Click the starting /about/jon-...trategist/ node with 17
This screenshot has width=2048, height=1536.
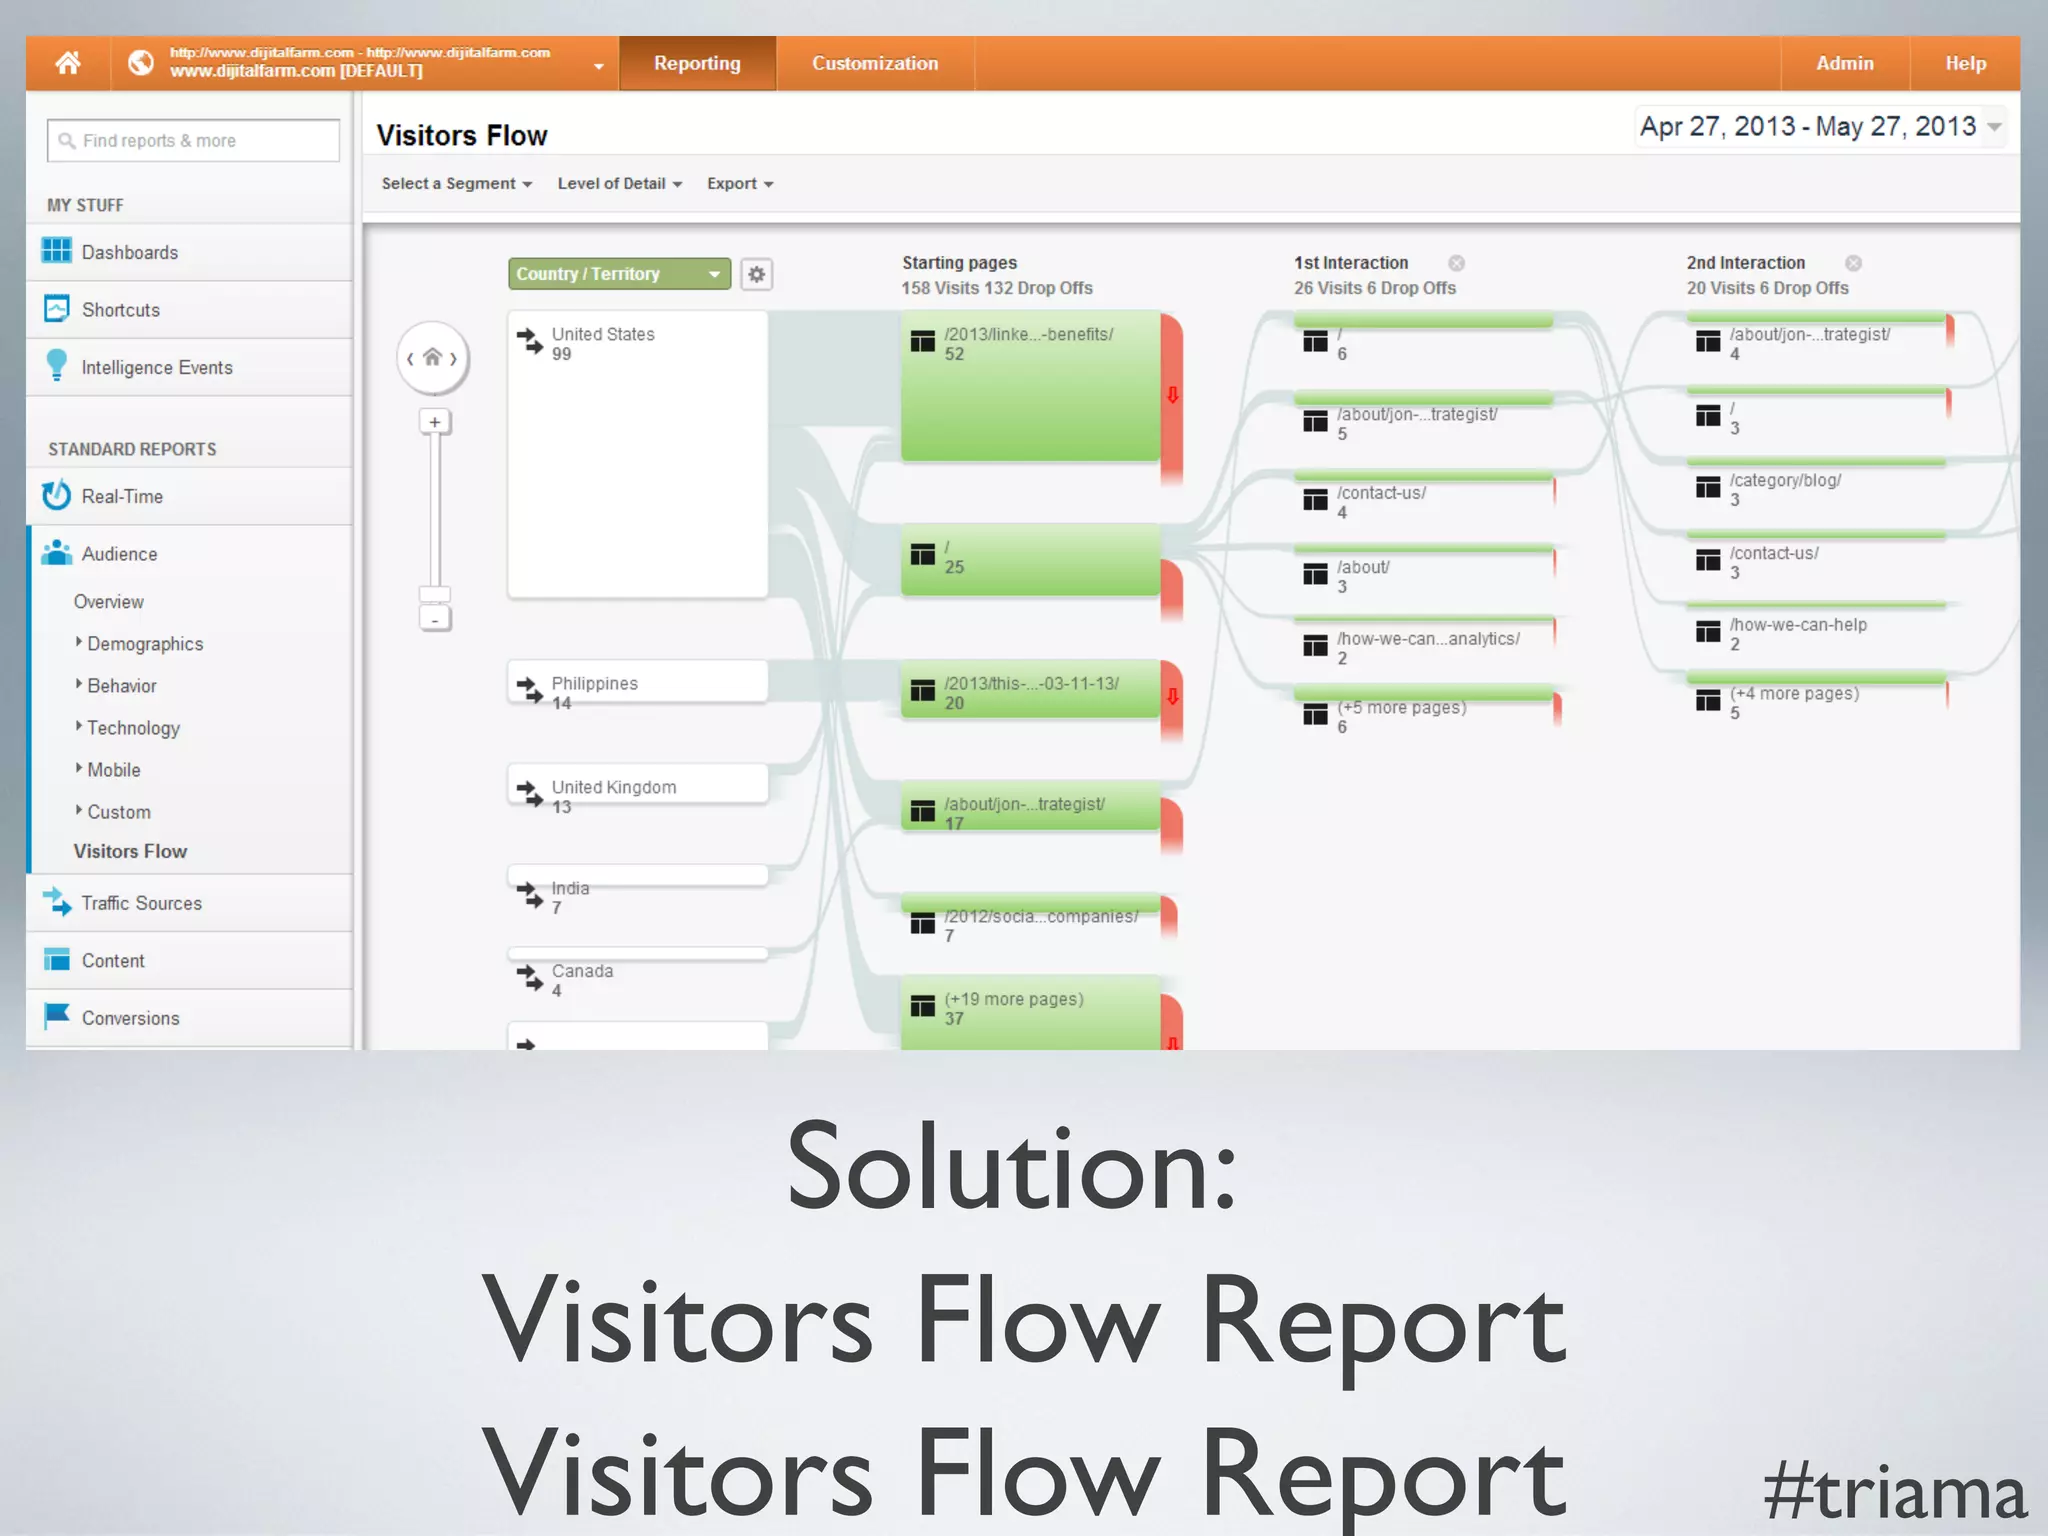(x=1031, y=806)
